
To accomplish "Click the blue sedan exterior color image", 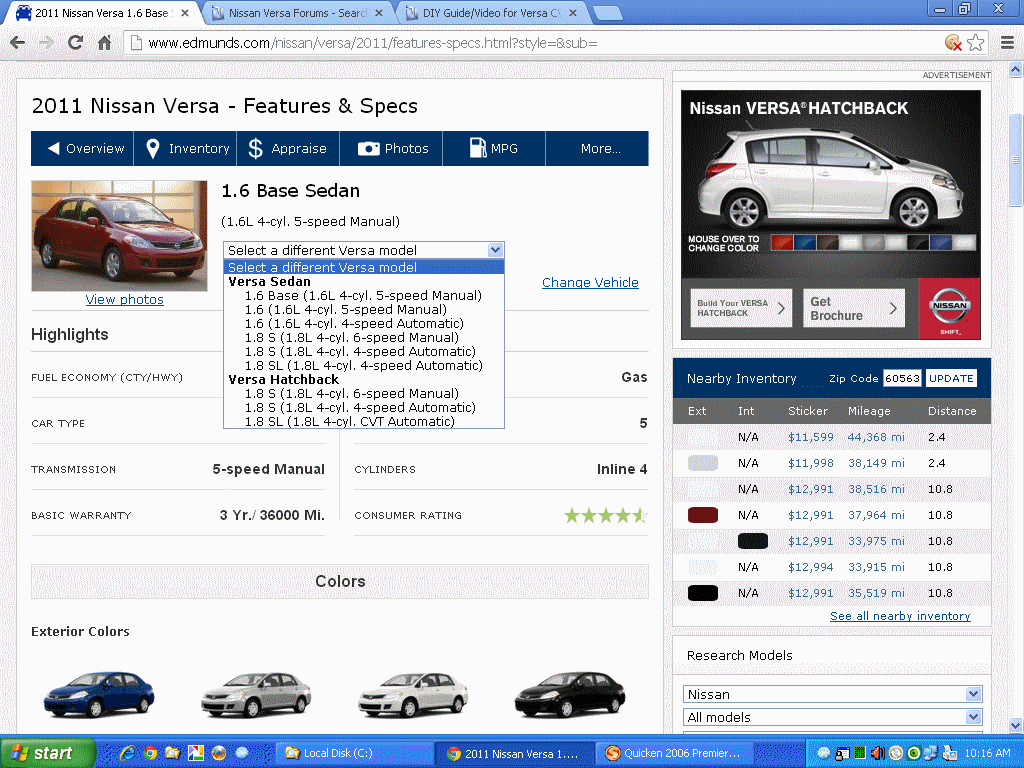I will tap(99, 694).
